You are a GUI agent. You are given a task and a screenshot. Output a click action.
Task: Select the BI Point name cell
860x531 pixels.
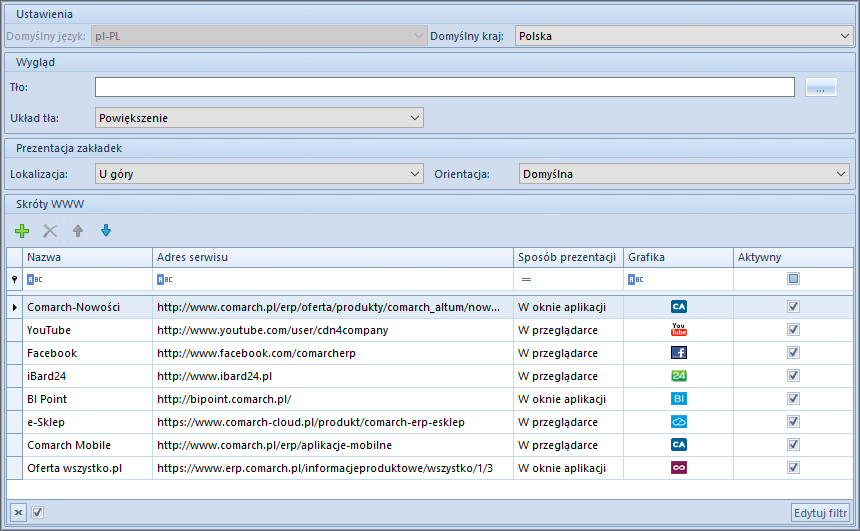tap(87, 399)
